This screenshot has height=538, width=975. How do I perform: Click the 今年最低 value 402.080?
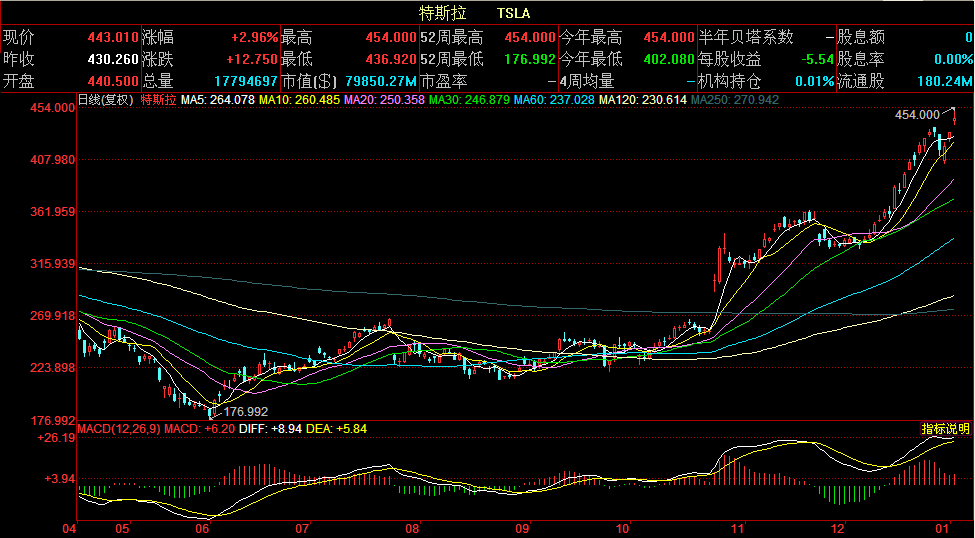(669, 60)
